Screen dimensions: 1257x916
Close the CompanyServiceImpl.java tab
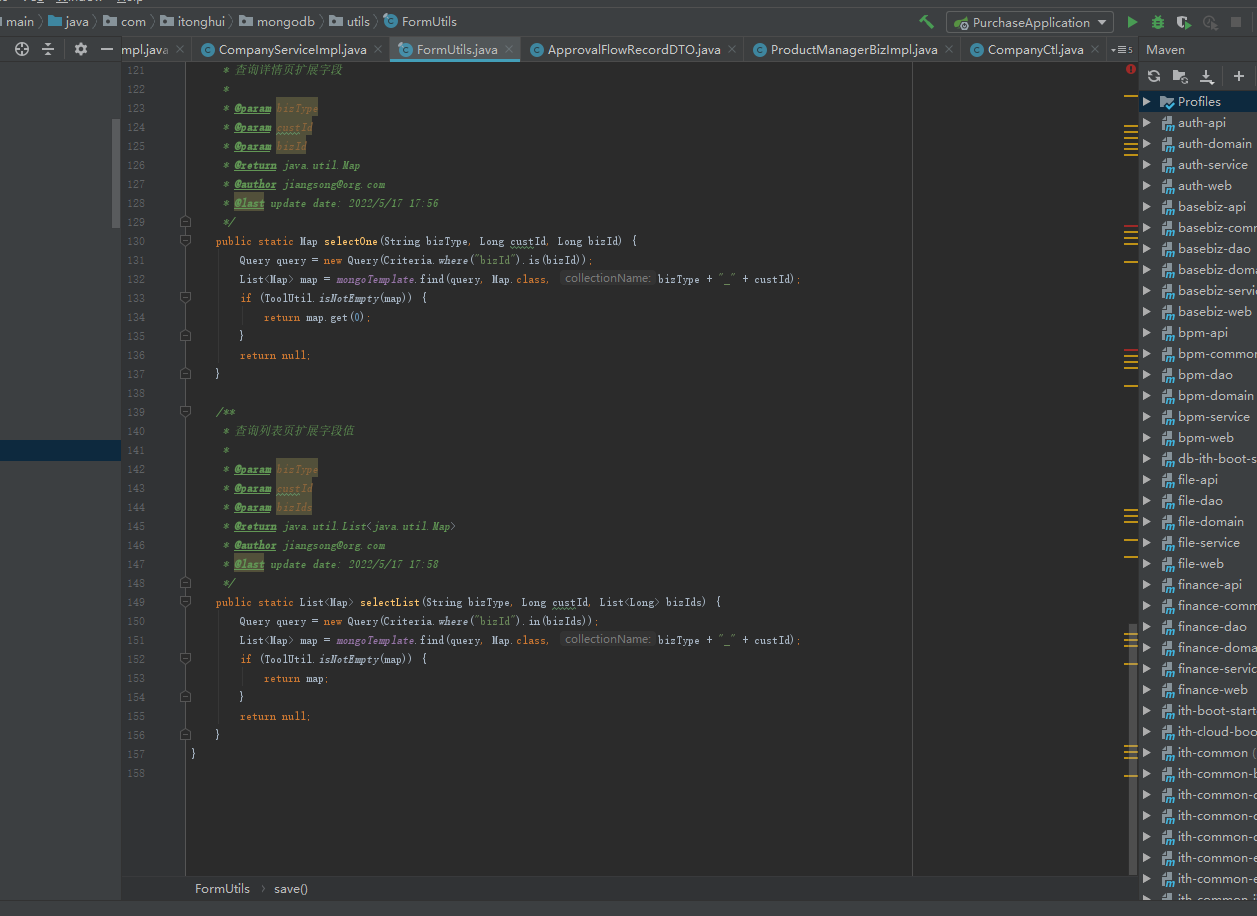point(379,49)
